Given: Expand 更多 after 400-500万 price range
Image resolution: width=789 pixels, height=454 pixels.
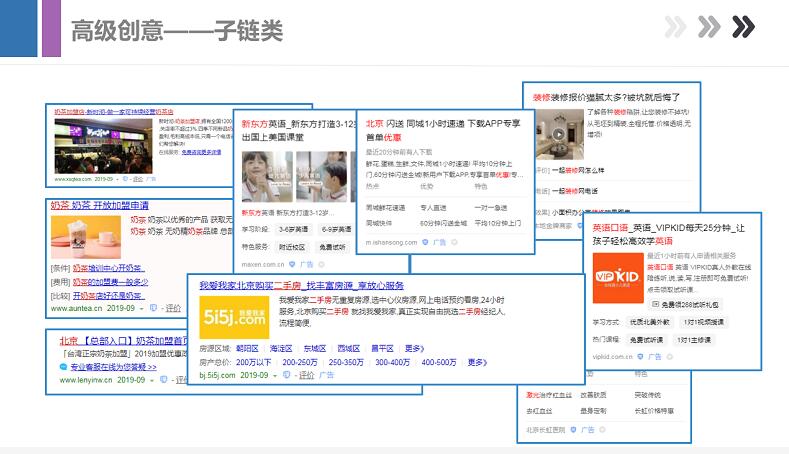Looking at the screenshot, I should [476, 361].
